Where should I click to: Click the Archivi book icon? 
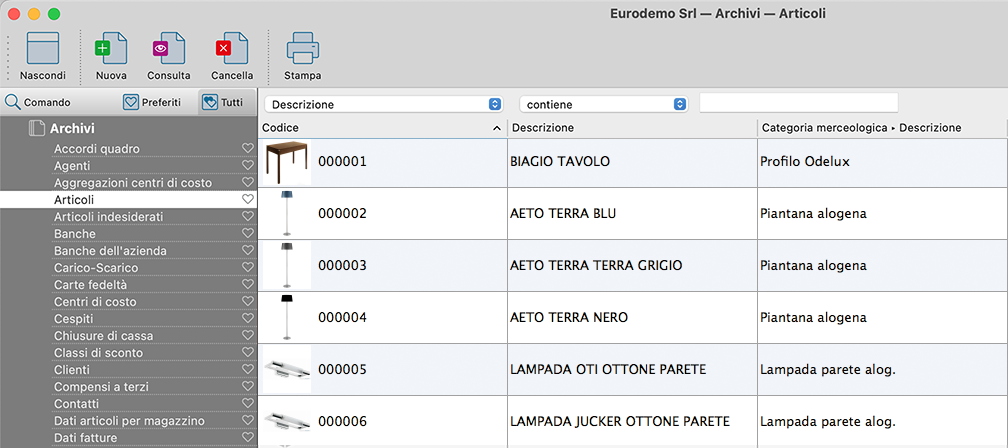37,128
